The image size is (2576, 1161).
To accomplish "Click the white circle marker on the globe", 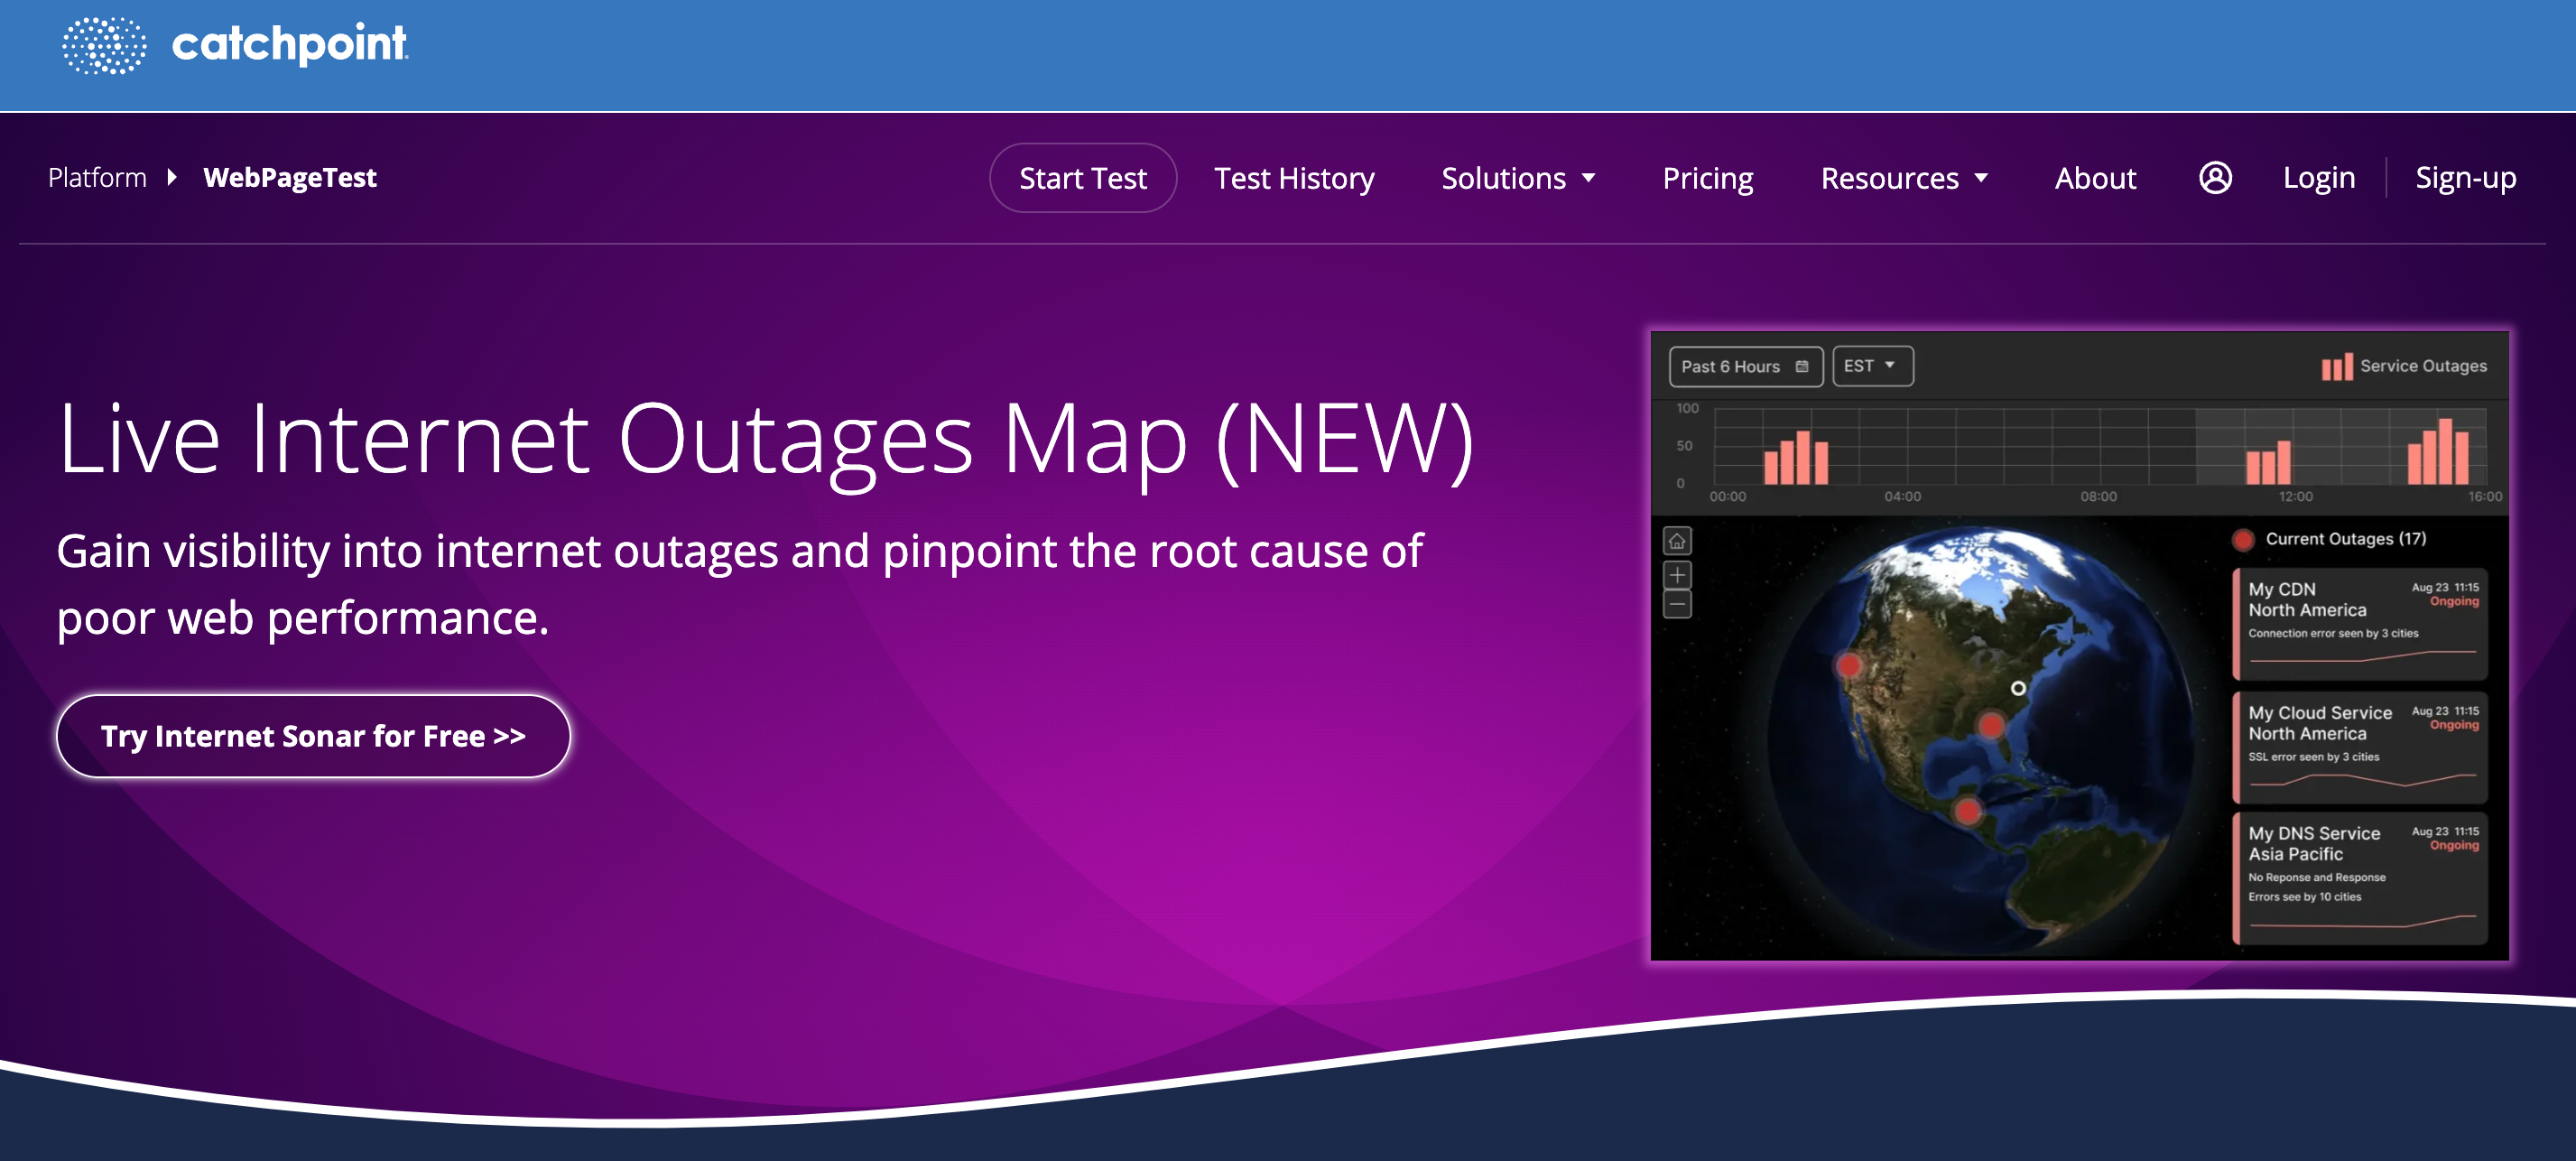I will point(2018,688).
